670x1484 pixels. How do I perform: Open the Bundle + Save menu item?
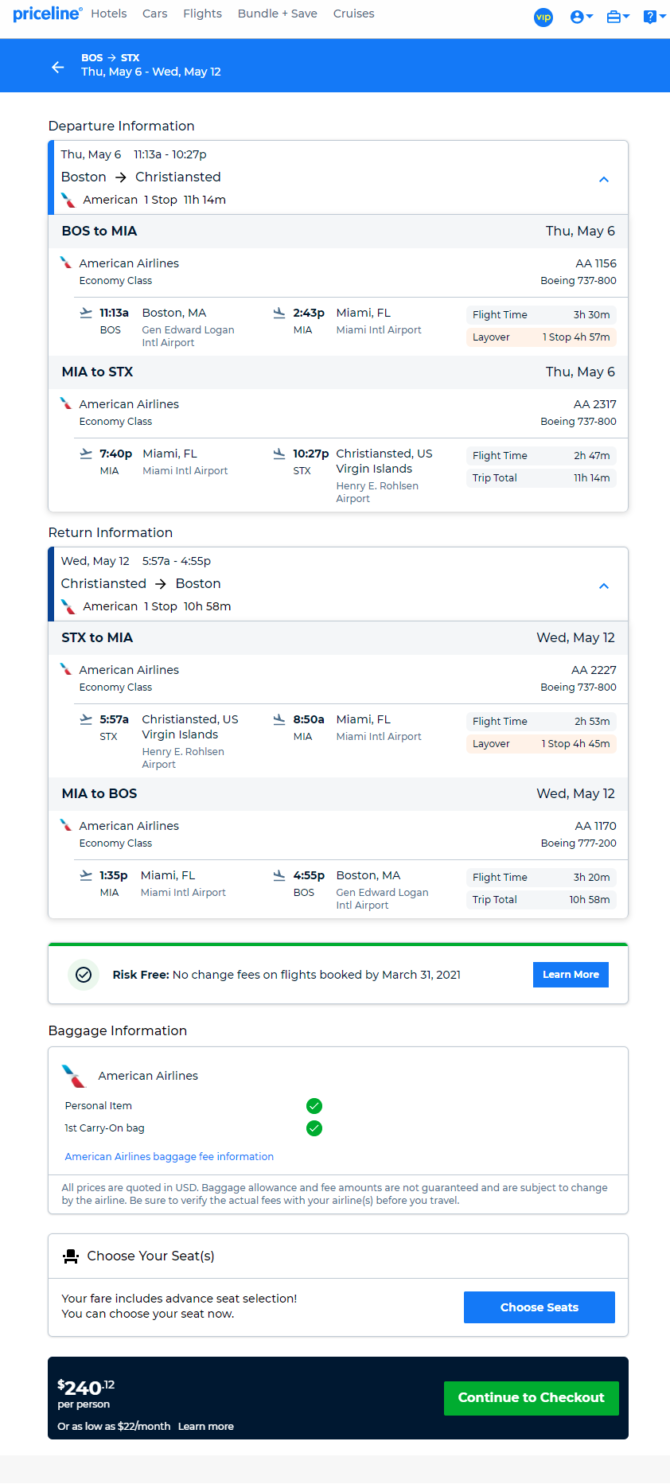click(x=277, y=14)
